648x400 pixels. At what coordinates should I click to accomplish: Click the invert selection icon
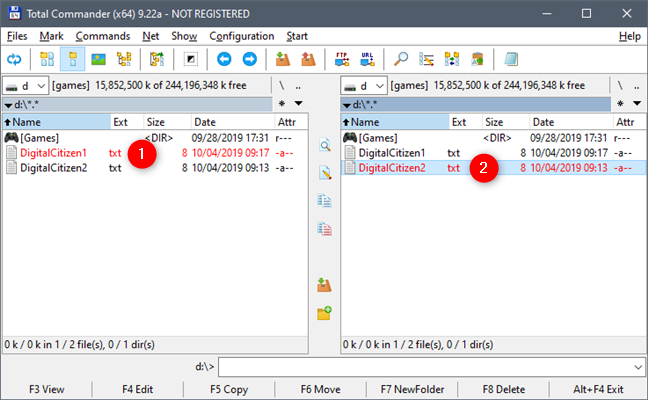[x=191, y=60]
